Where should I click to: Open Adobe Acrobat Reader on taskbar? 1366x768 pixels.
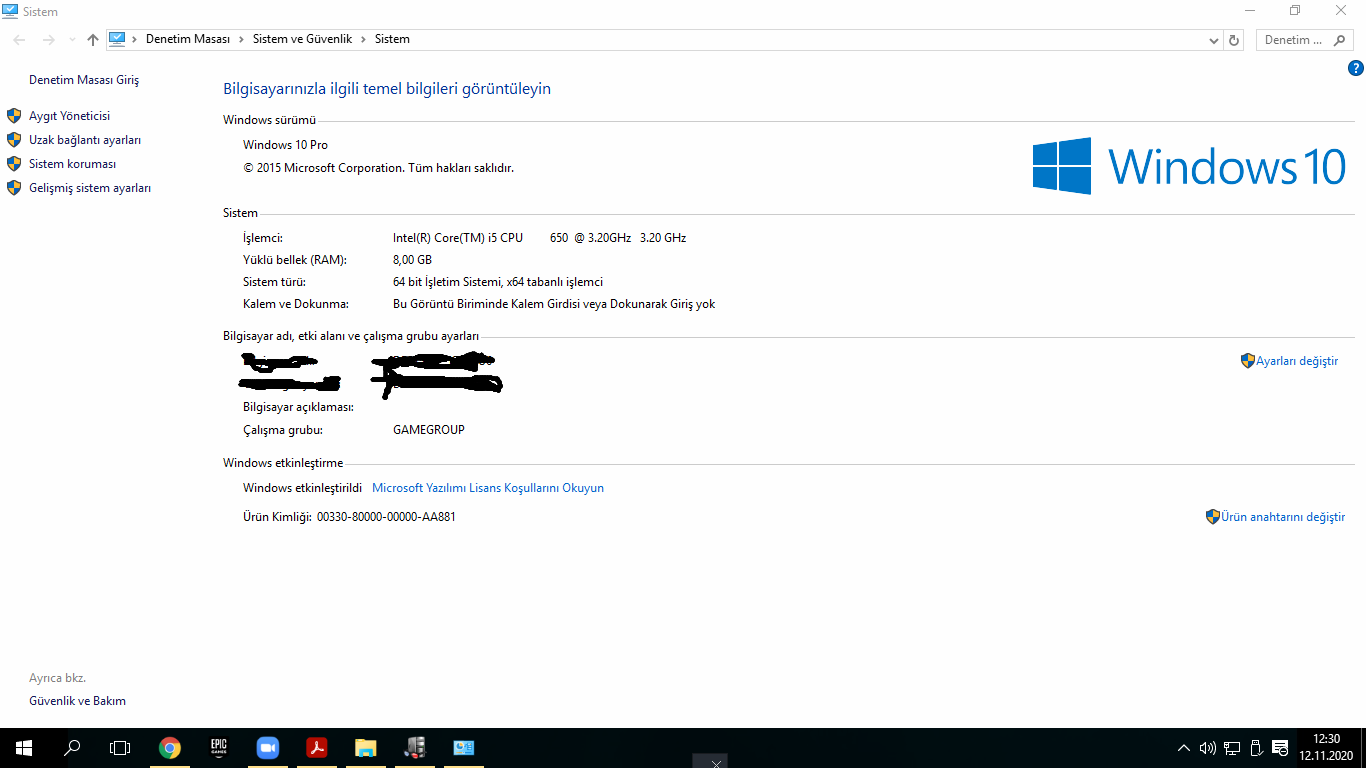tap(316, 748)
